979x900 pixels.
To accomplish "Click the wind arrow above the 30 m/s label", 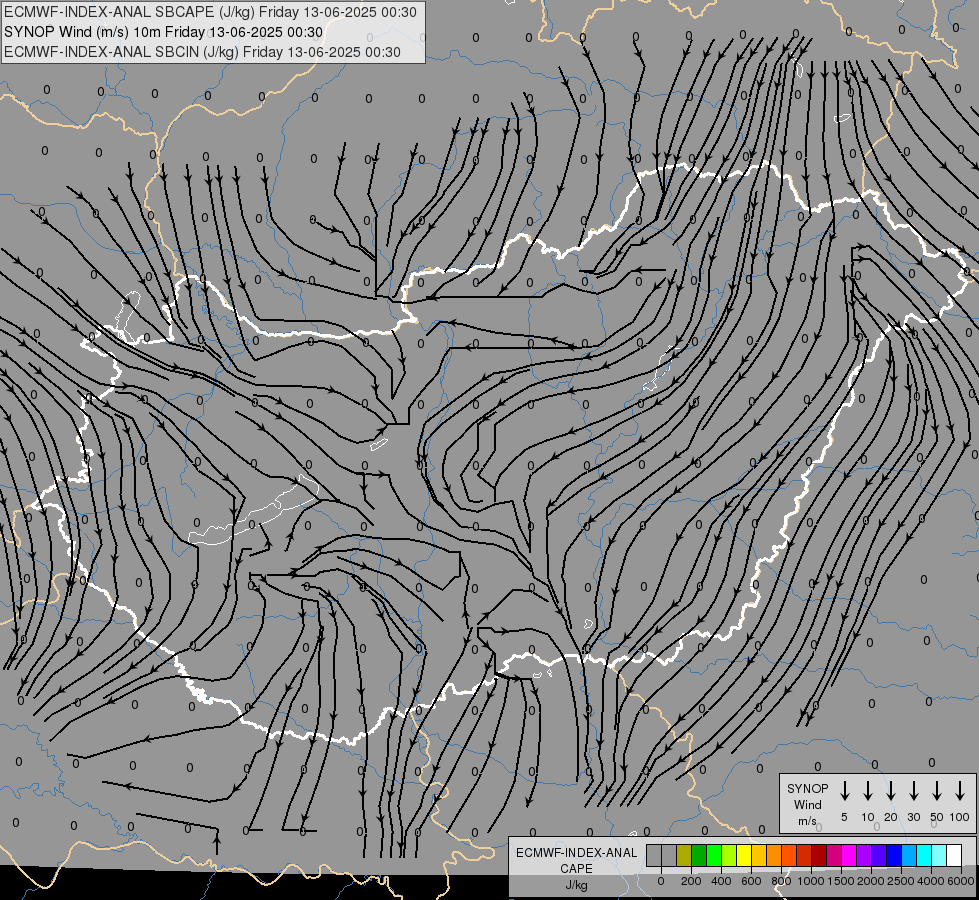I will (913, 791).
